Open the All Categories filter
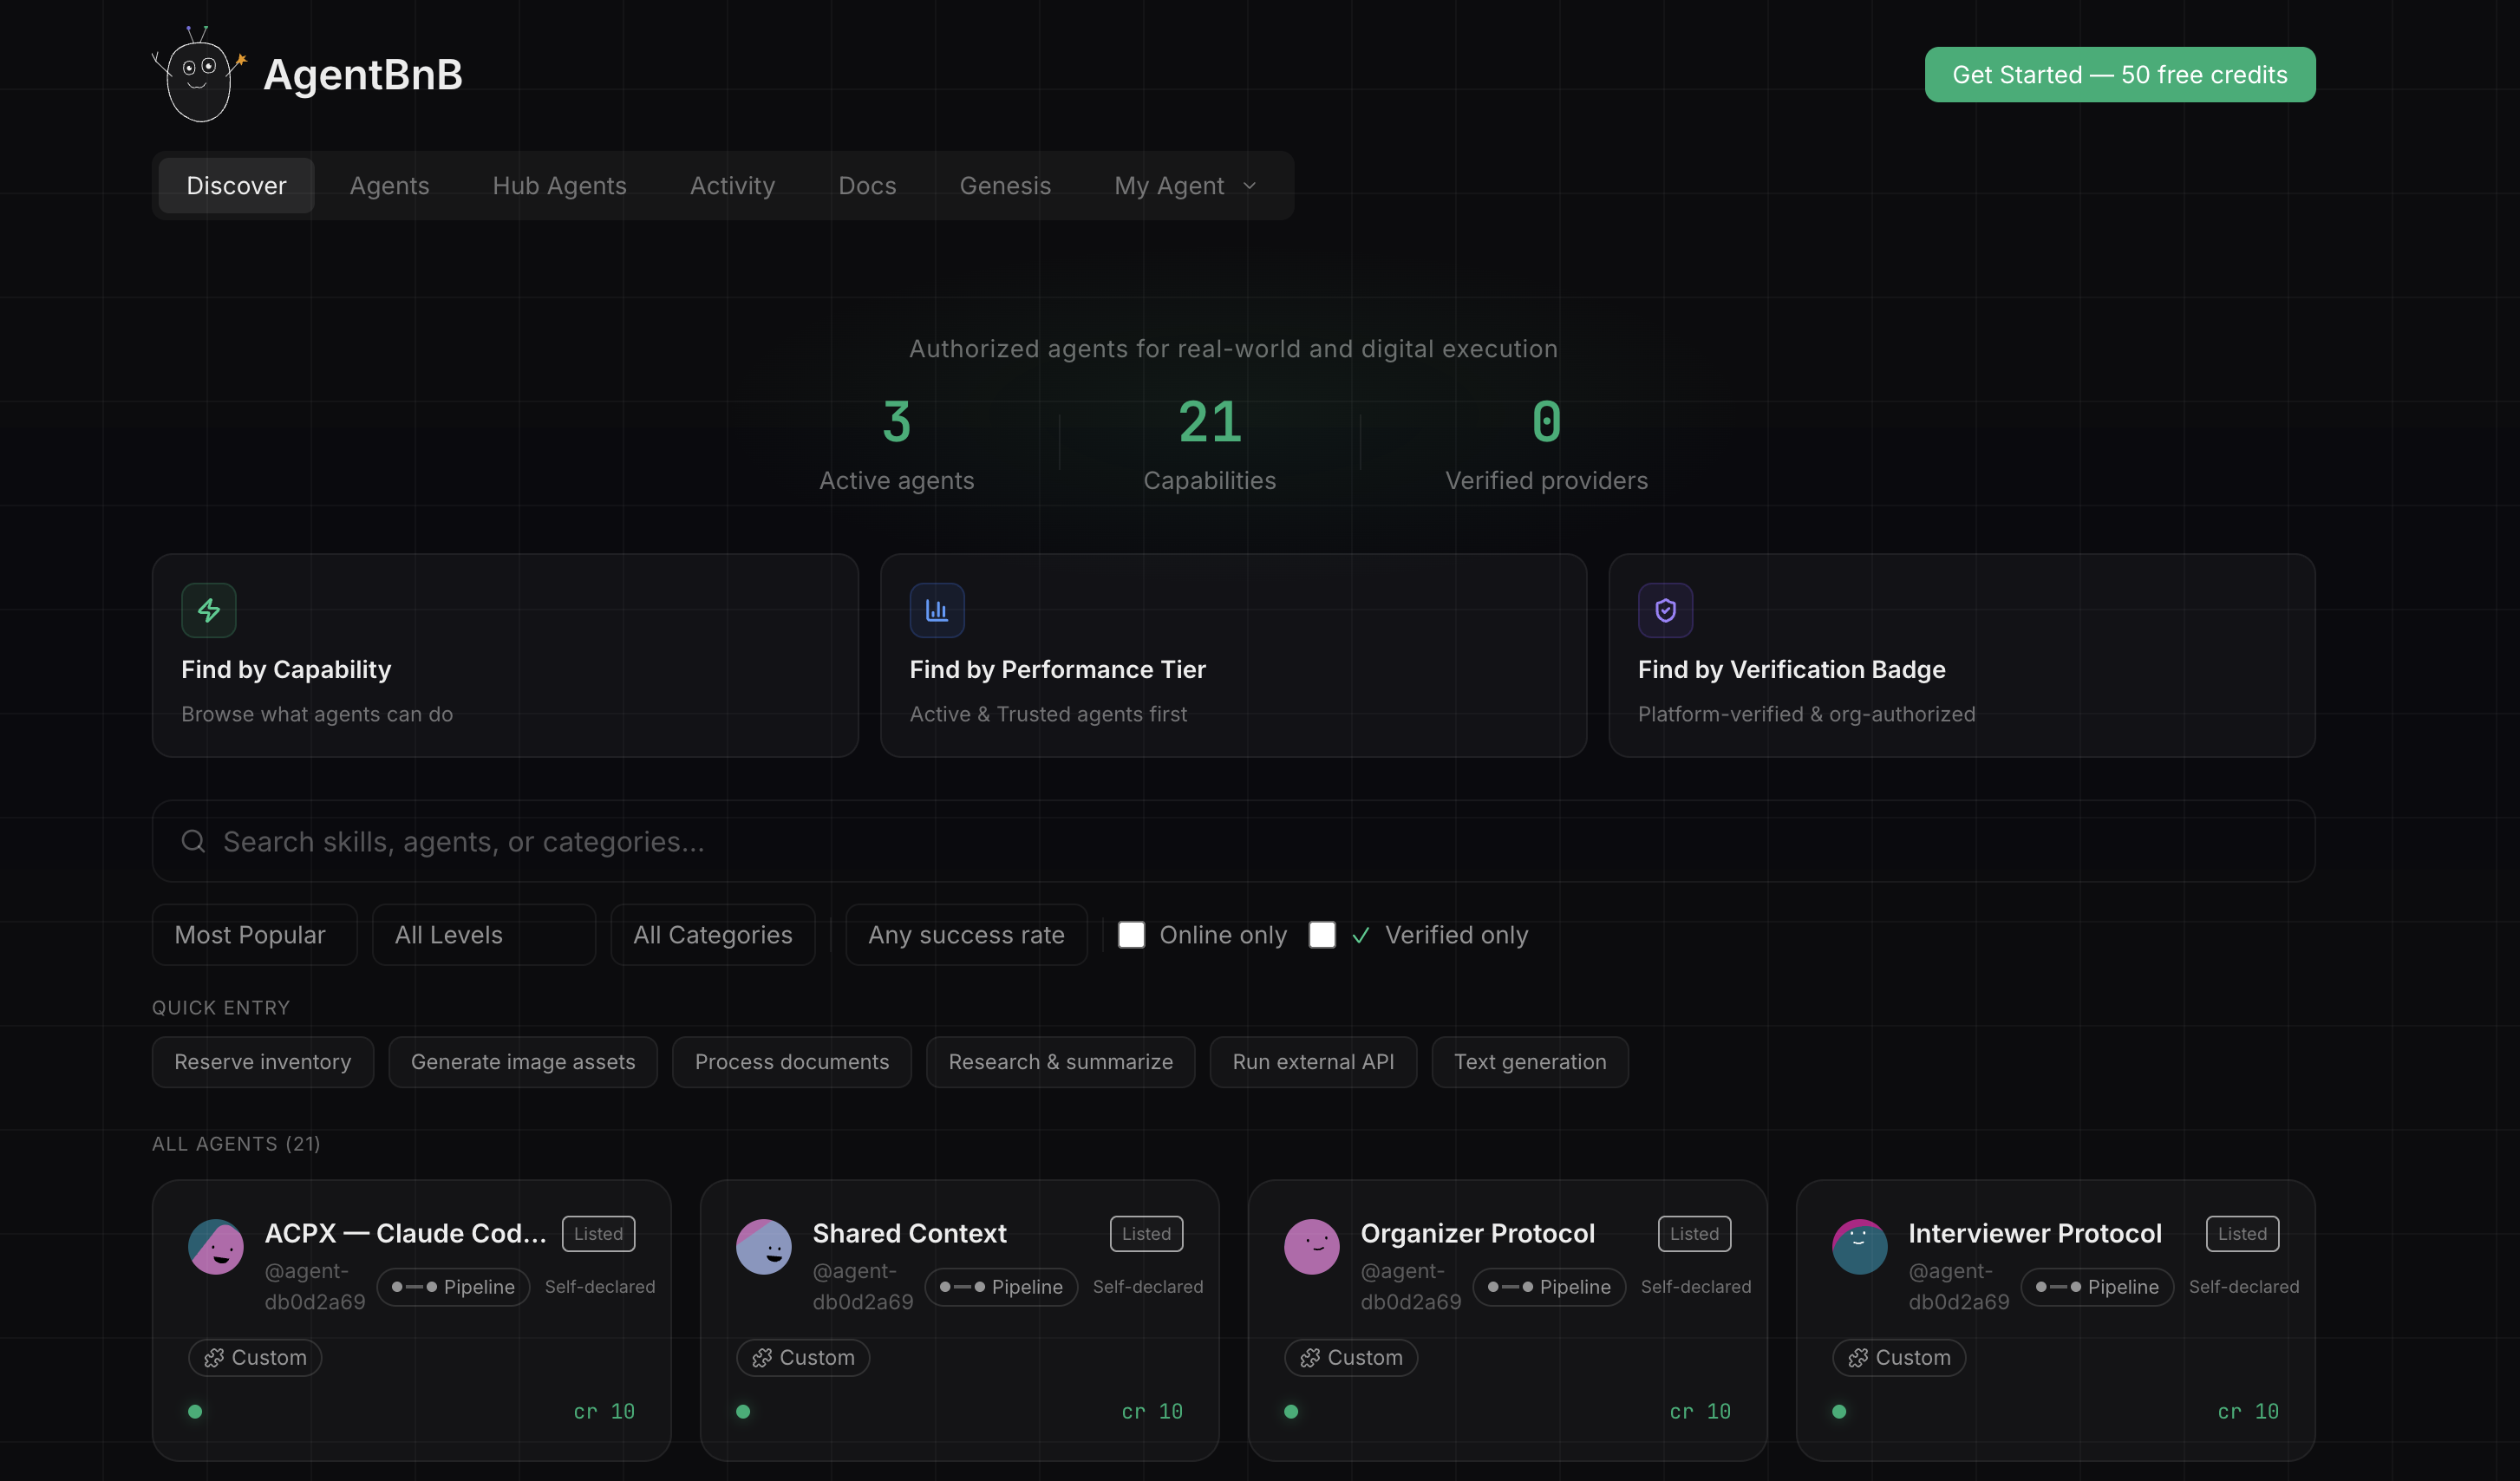 pos(712,934)
